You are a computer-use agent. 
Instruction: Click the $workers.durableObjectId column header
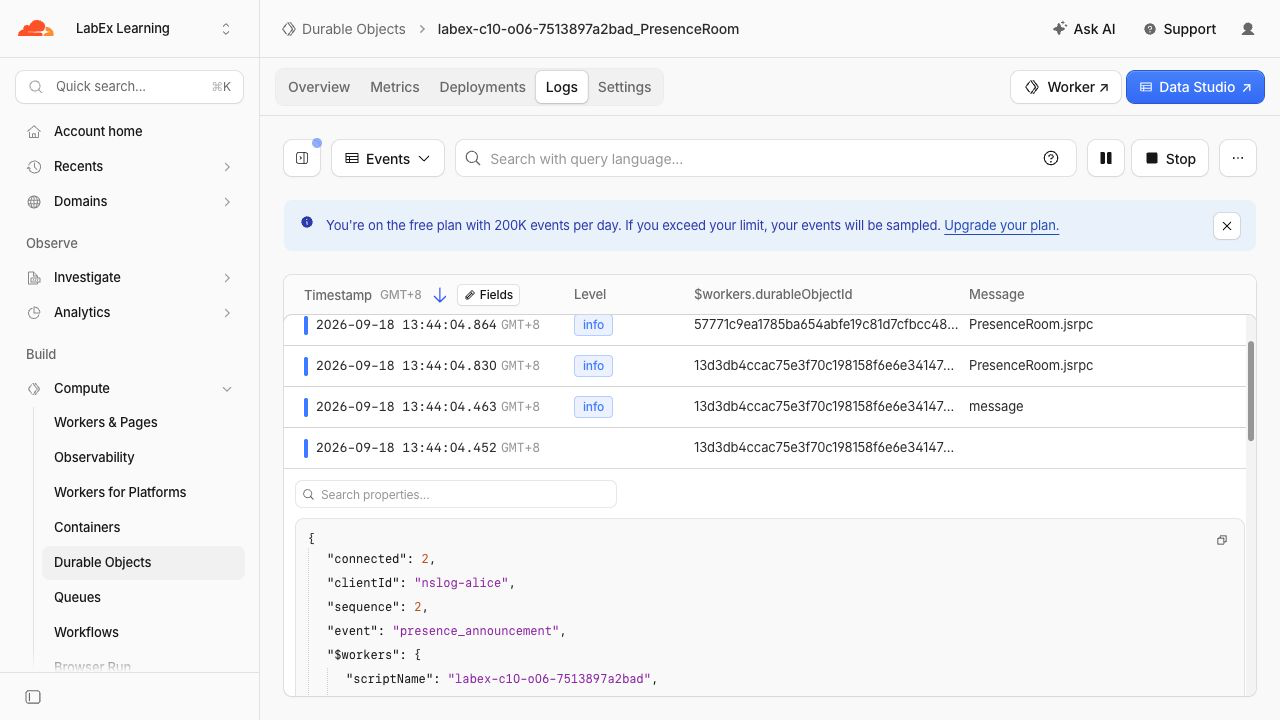773,295
